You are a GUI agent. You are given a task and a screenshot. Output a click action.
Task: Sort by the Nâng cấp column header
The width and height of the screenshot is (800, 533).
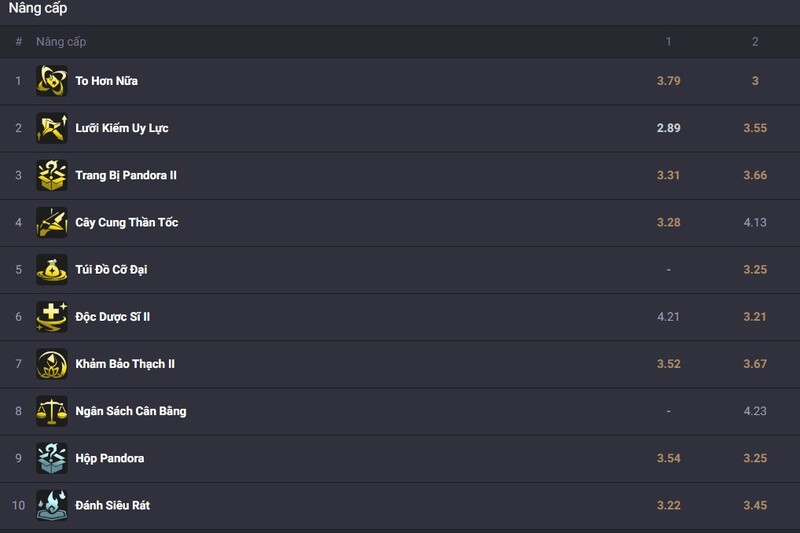[x=61, y=42]
